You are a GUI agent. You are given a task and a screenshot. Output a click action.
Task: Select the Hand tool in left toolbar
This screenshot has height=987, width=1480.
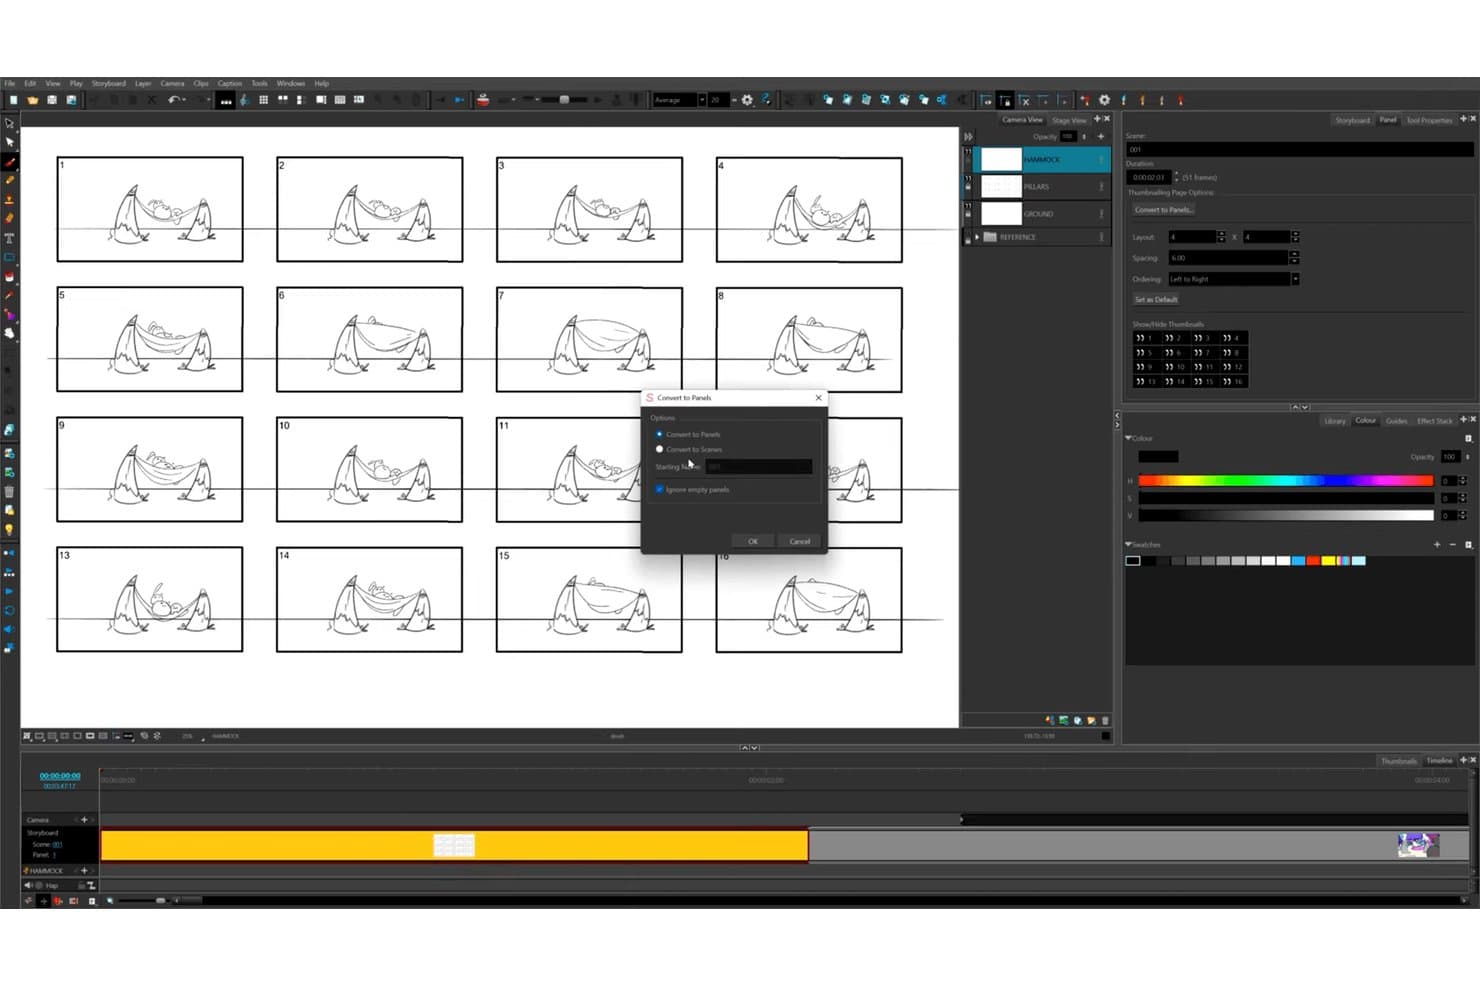point(10,333)
